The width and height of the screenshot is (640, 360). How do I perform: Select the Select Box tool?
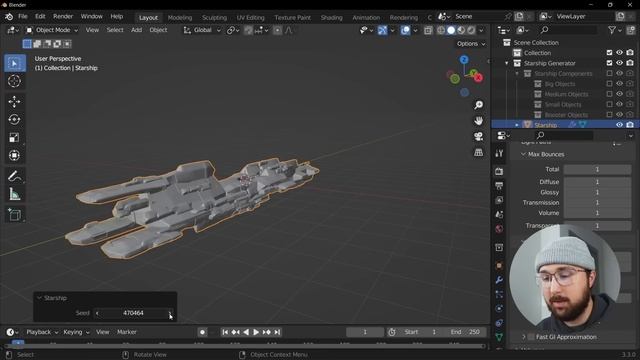[15, 63]
